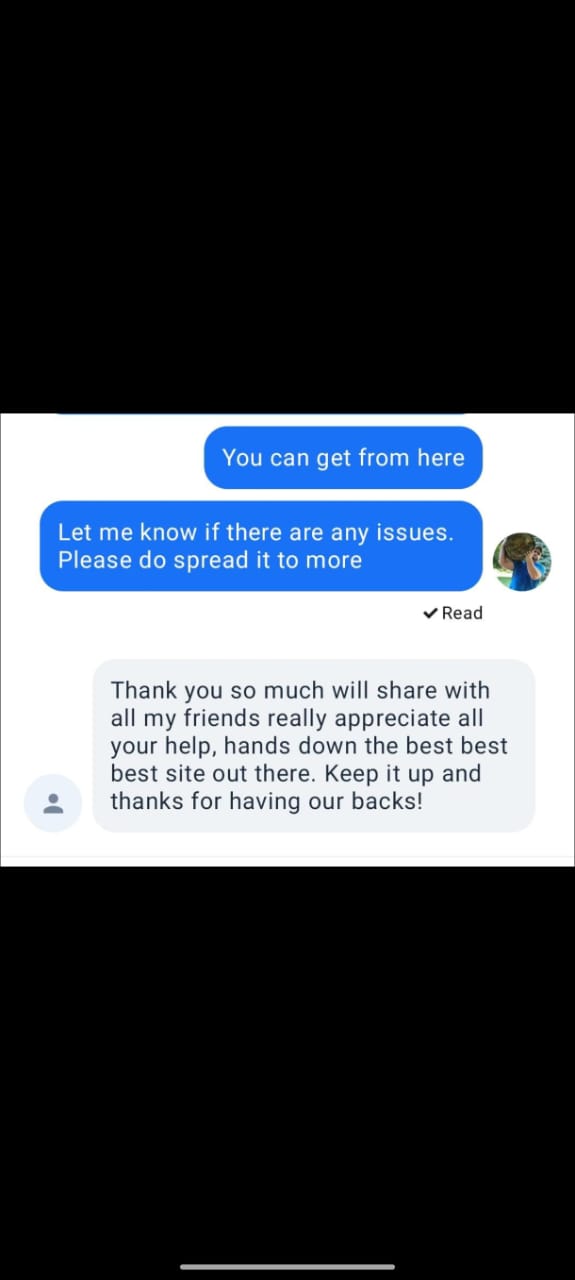This screenshot has height=1280, width=575.
Task: Click the word "here" in top bubble
Action: coord(441,458)
